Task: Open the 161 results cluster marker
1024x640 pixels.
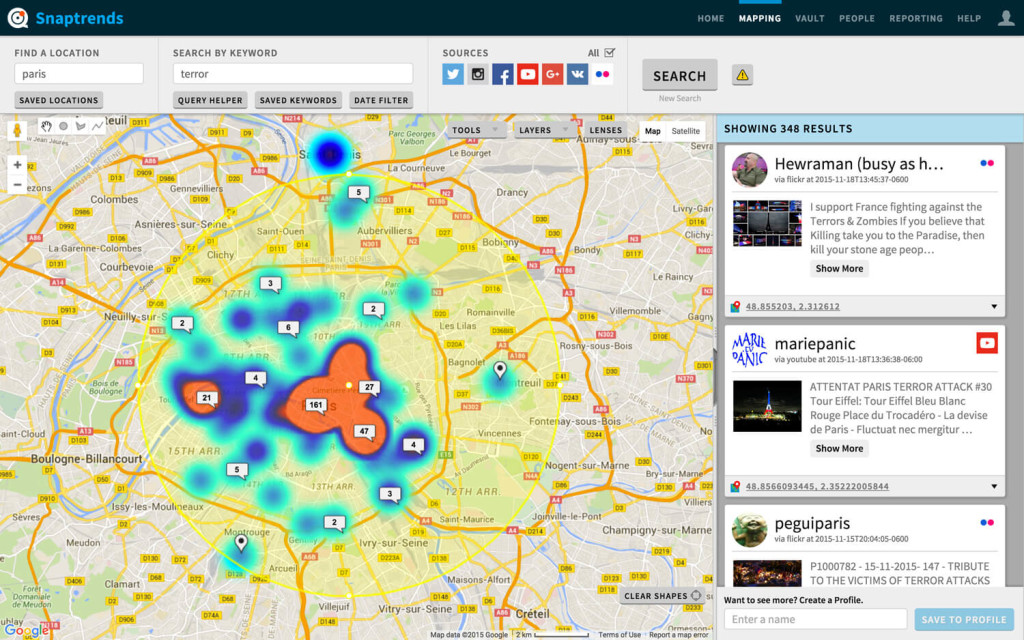Action: pyautogui.click(x=316, y=406)
